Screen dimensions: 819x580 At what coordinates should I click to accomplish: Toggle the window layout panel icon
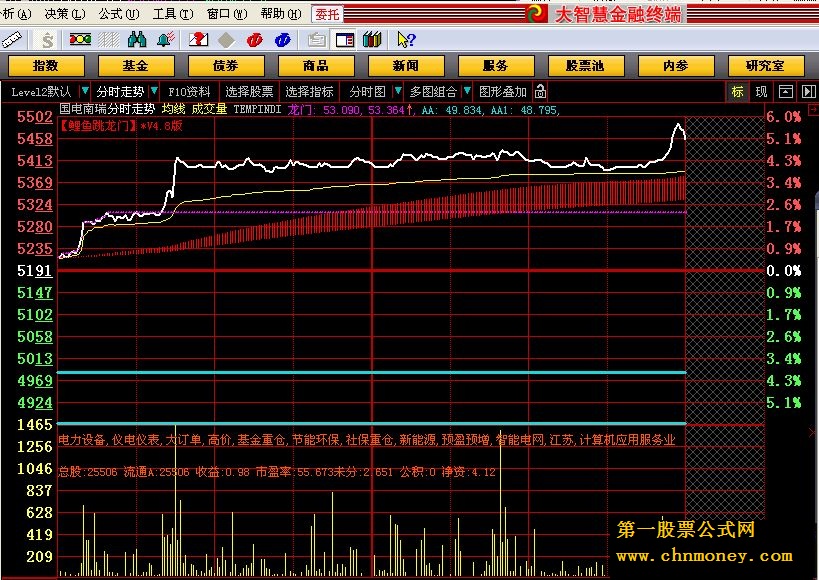(345, 40)
